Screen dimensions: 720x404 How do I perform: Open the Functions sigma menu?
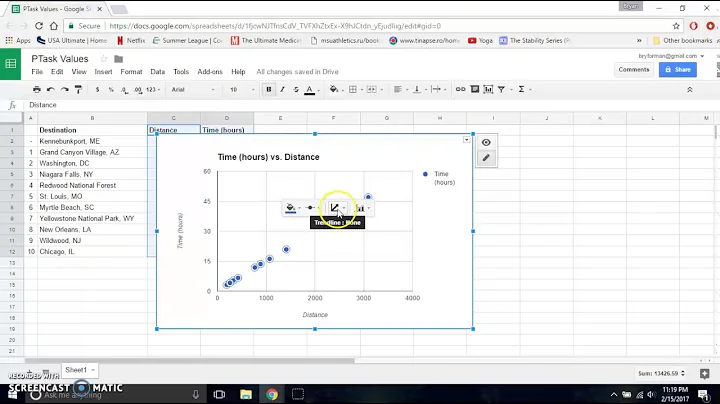pos(524,90)
